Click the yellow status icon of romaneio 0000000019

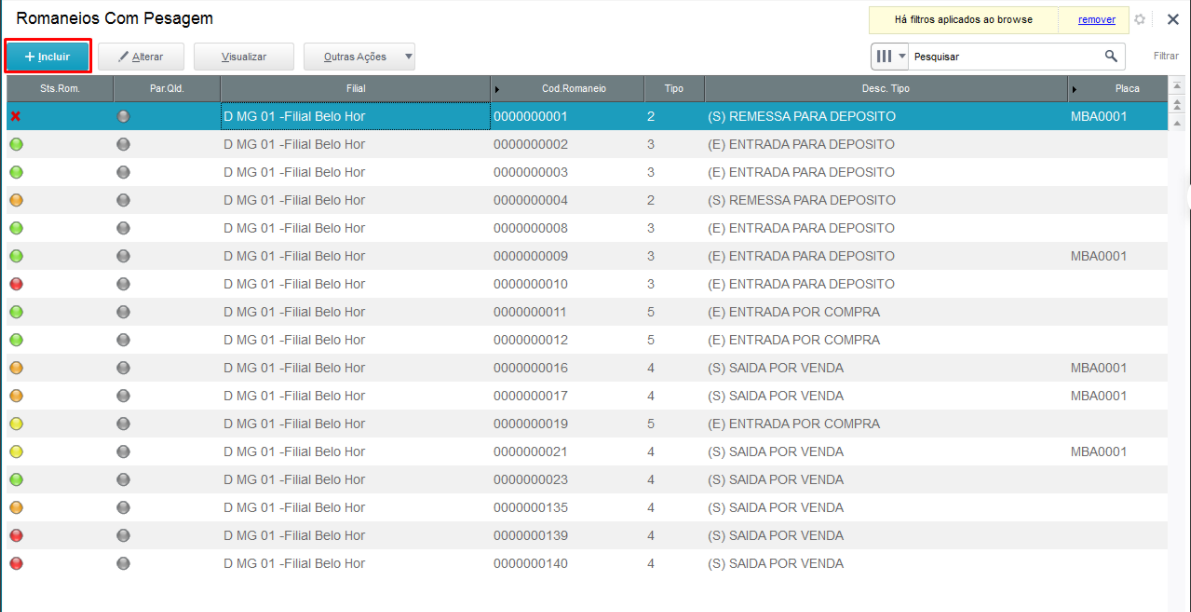pos(16,424)
